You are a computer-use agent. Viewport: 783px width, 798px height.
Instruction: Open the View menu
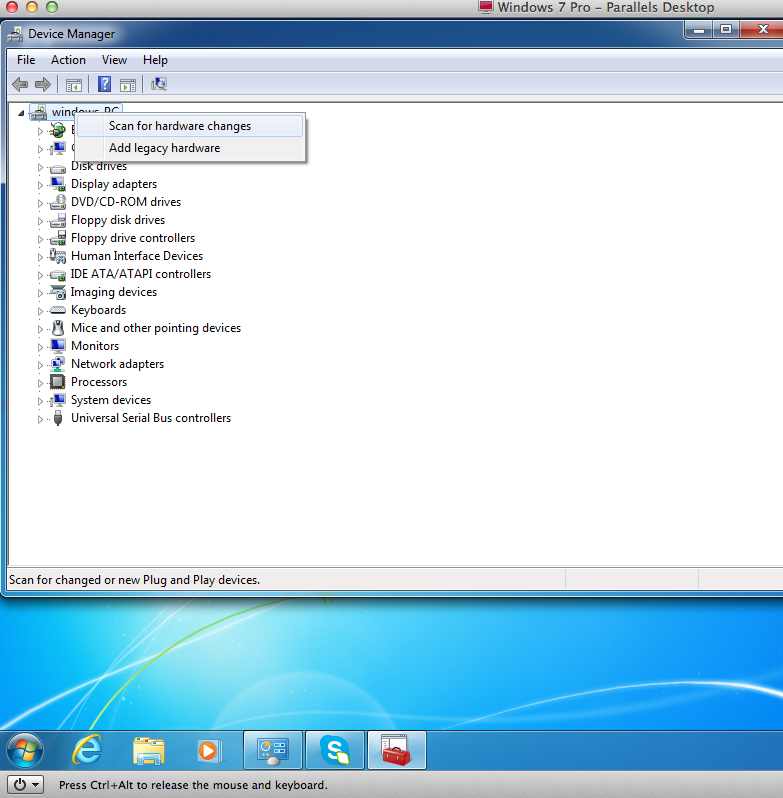(114, 60)
